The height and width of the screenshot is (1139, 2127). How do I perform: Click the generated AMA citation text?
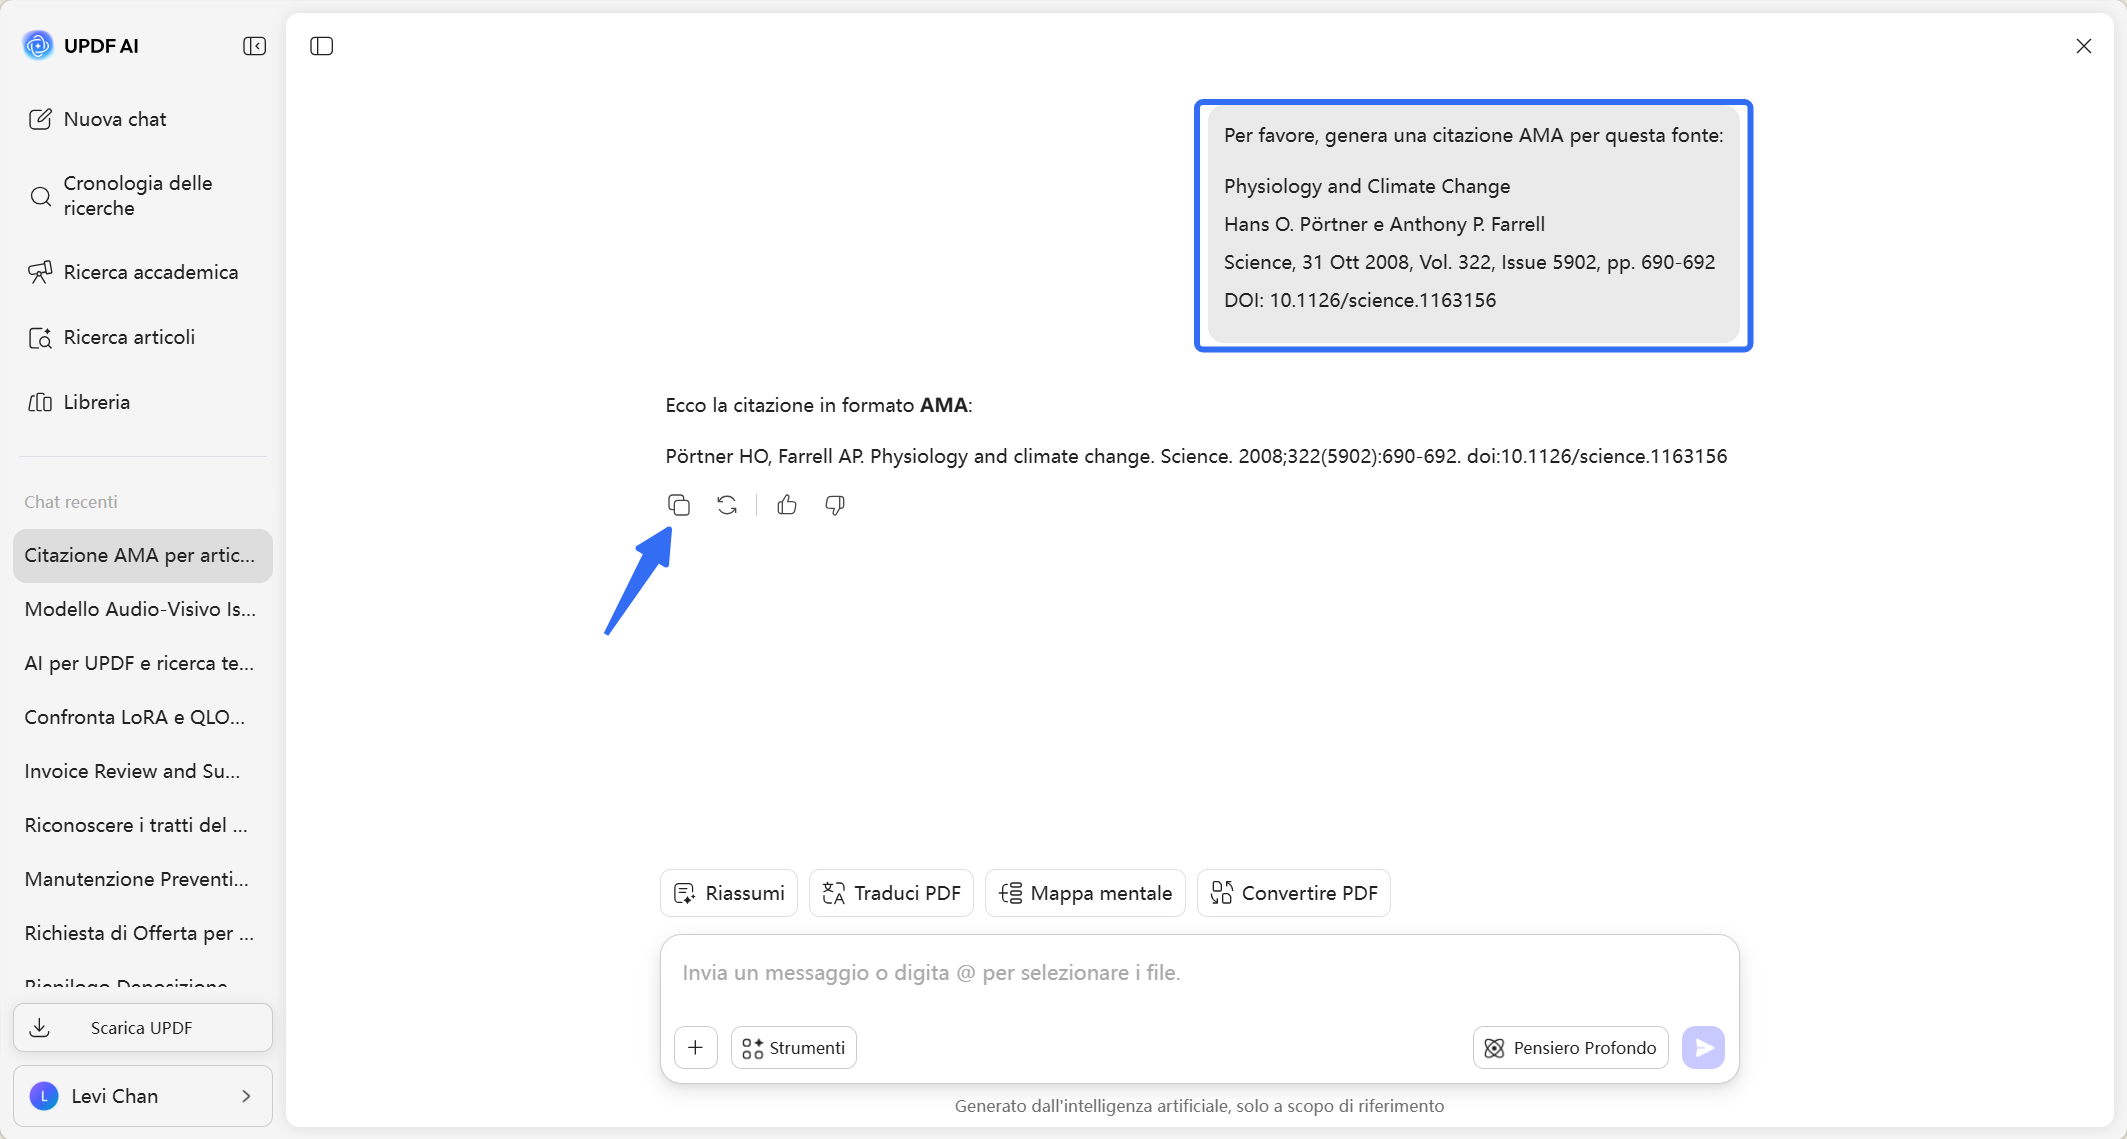1196,456
